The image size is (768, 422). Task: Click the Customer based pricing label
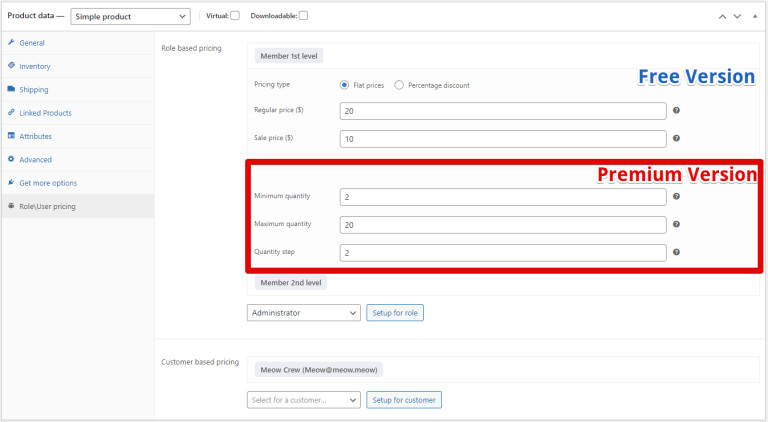[x=200, y=362]
